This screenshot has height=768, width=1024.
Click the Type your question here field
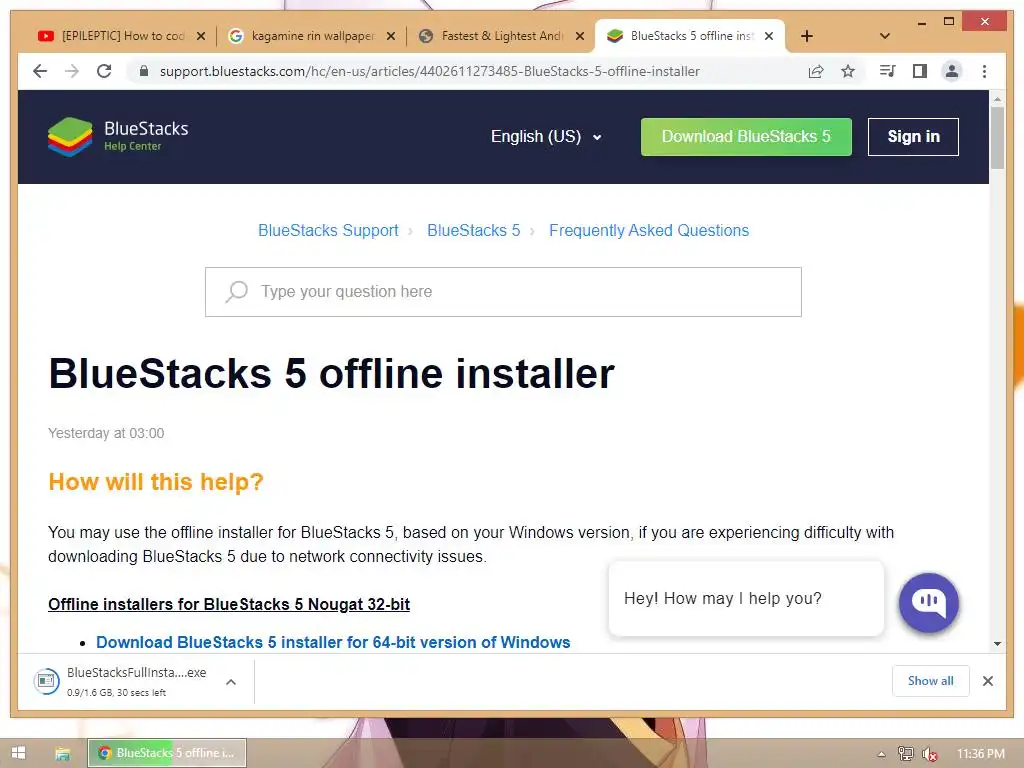[x=503, y=292]
